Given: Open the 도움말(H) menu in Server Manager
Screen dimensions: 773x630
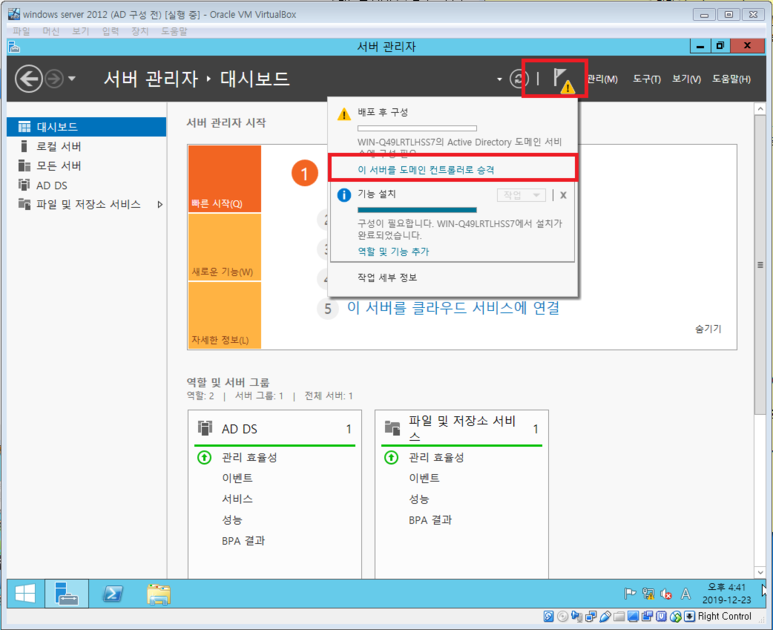Looking at the screenshot, I should 731,79.
